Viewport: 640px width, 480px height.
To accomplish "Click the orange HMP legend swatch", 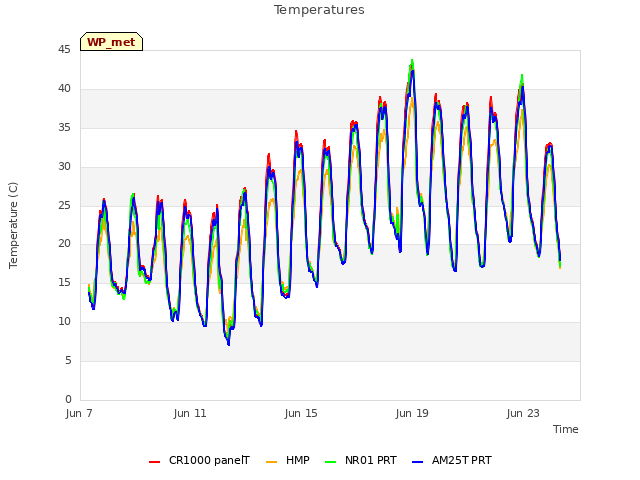I will click(x=271, y=462).
